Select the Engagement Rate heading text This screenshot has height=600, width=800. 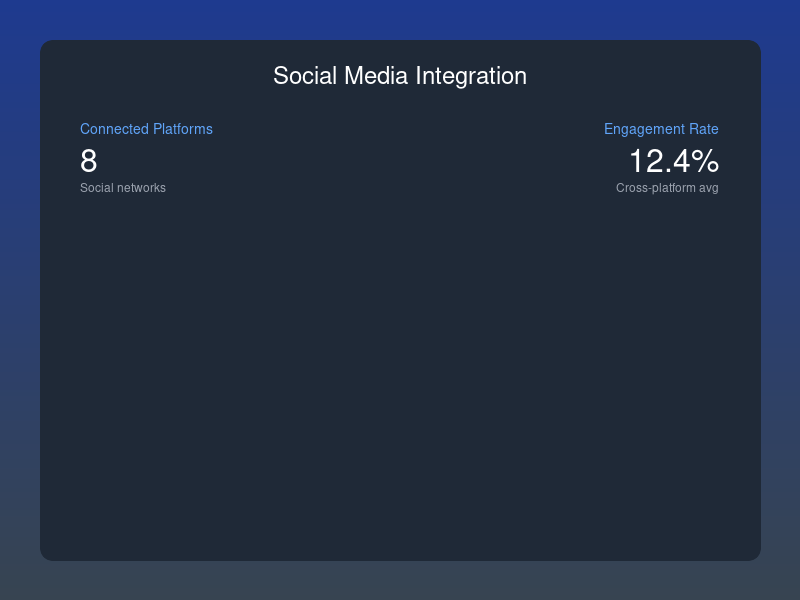coord(661,129)
